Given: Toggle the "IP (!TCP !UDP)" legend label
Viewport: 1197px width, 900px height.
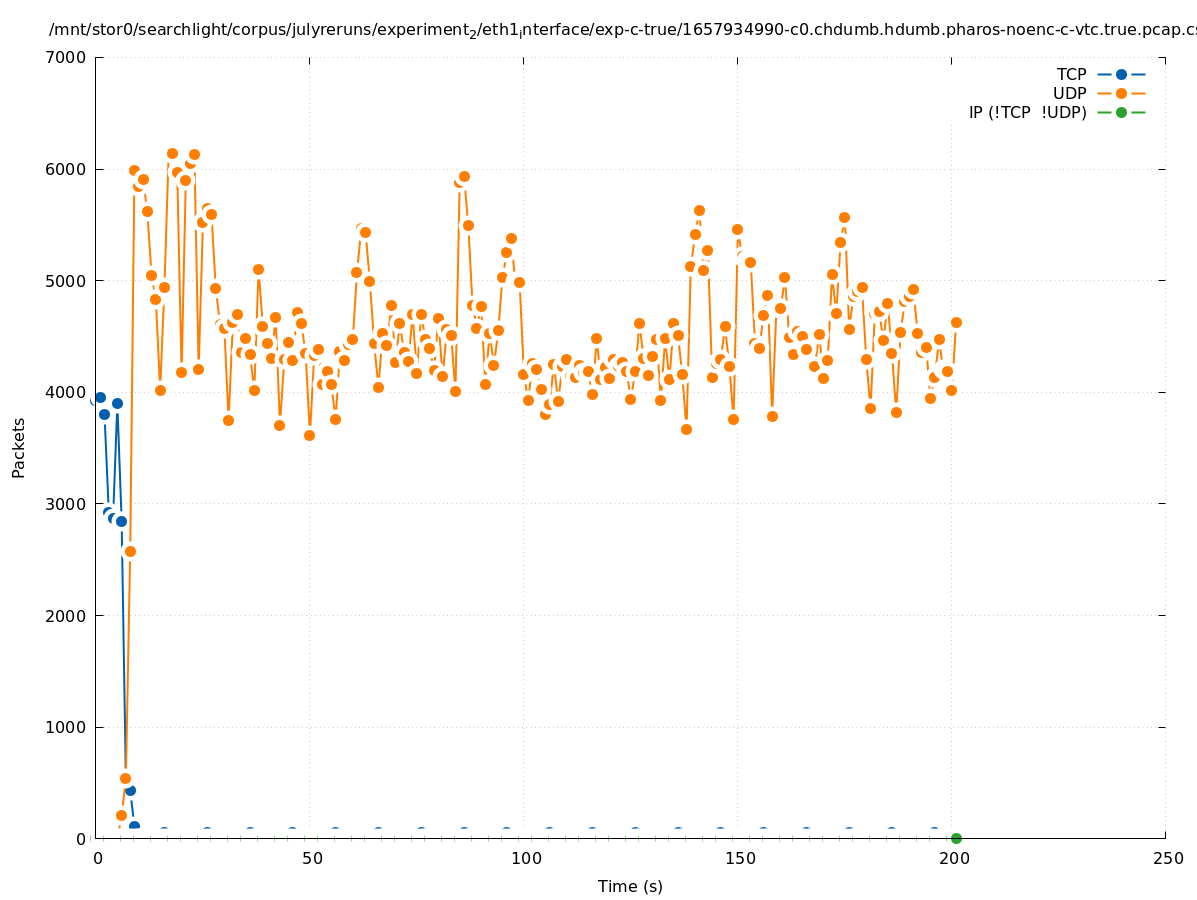Looking at the screenshot, I should 1027,112.
